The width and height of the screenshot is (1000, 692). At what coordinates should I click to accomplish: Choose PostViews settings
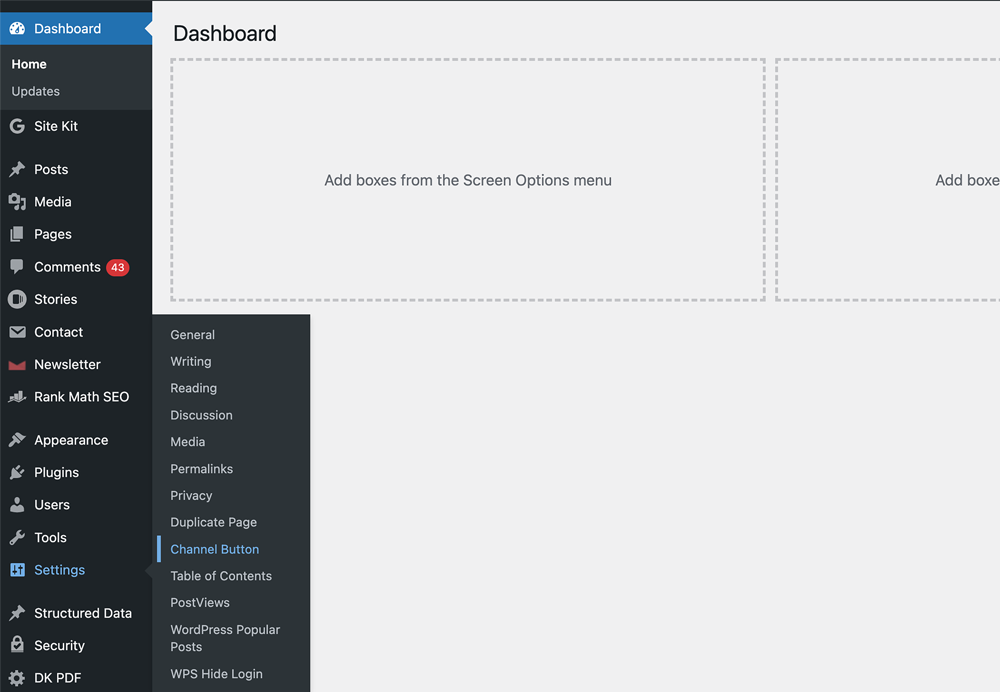pos(200,603)
